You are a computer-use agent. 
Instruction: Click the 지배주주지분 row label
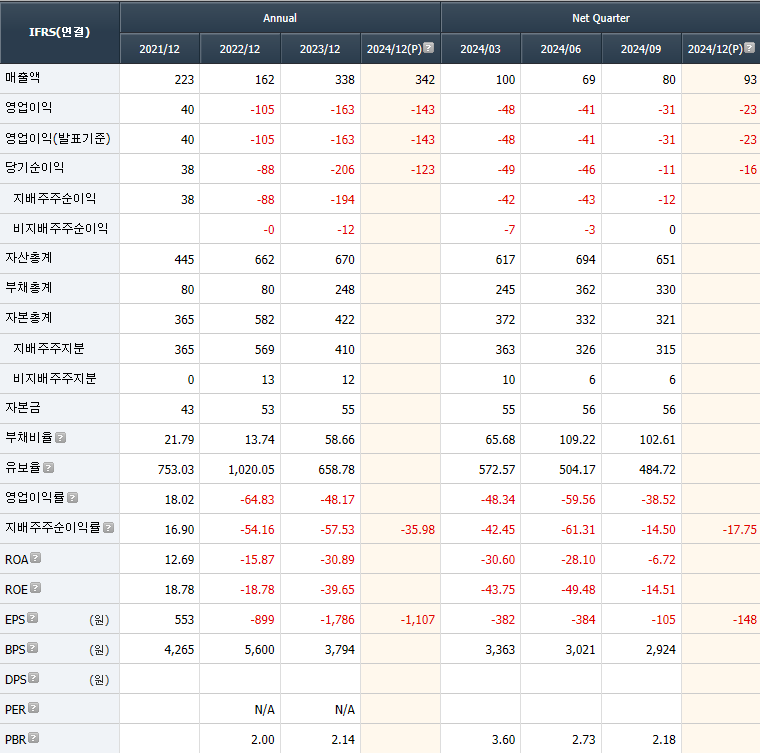click(48, 349)
